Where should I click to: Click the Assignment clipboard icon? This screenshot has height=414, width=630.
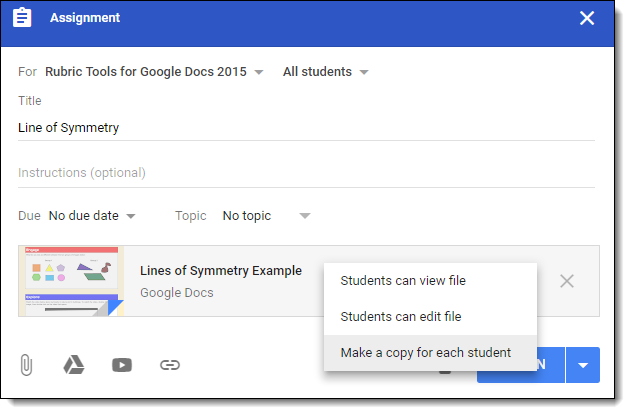pyautogui.click(x=24, y=18)
